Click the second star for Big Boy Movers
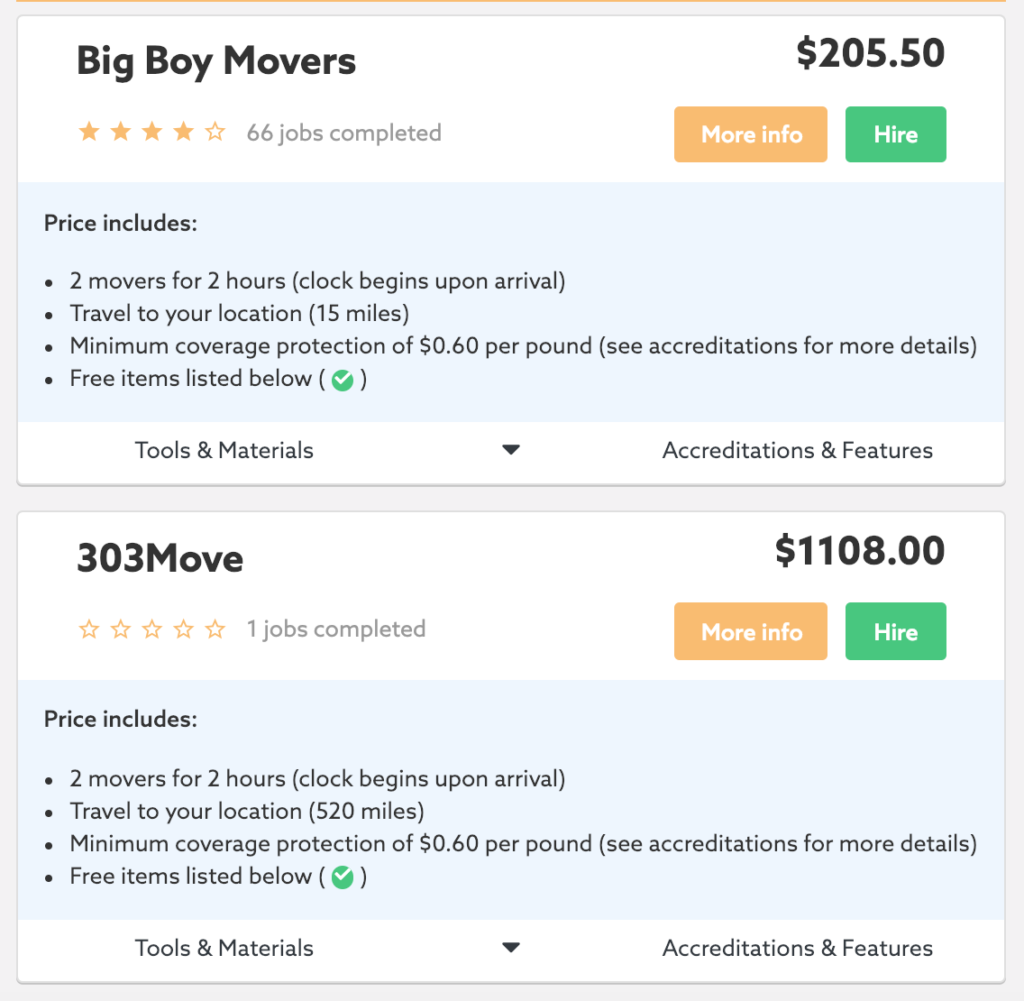 tap(120, 131)
